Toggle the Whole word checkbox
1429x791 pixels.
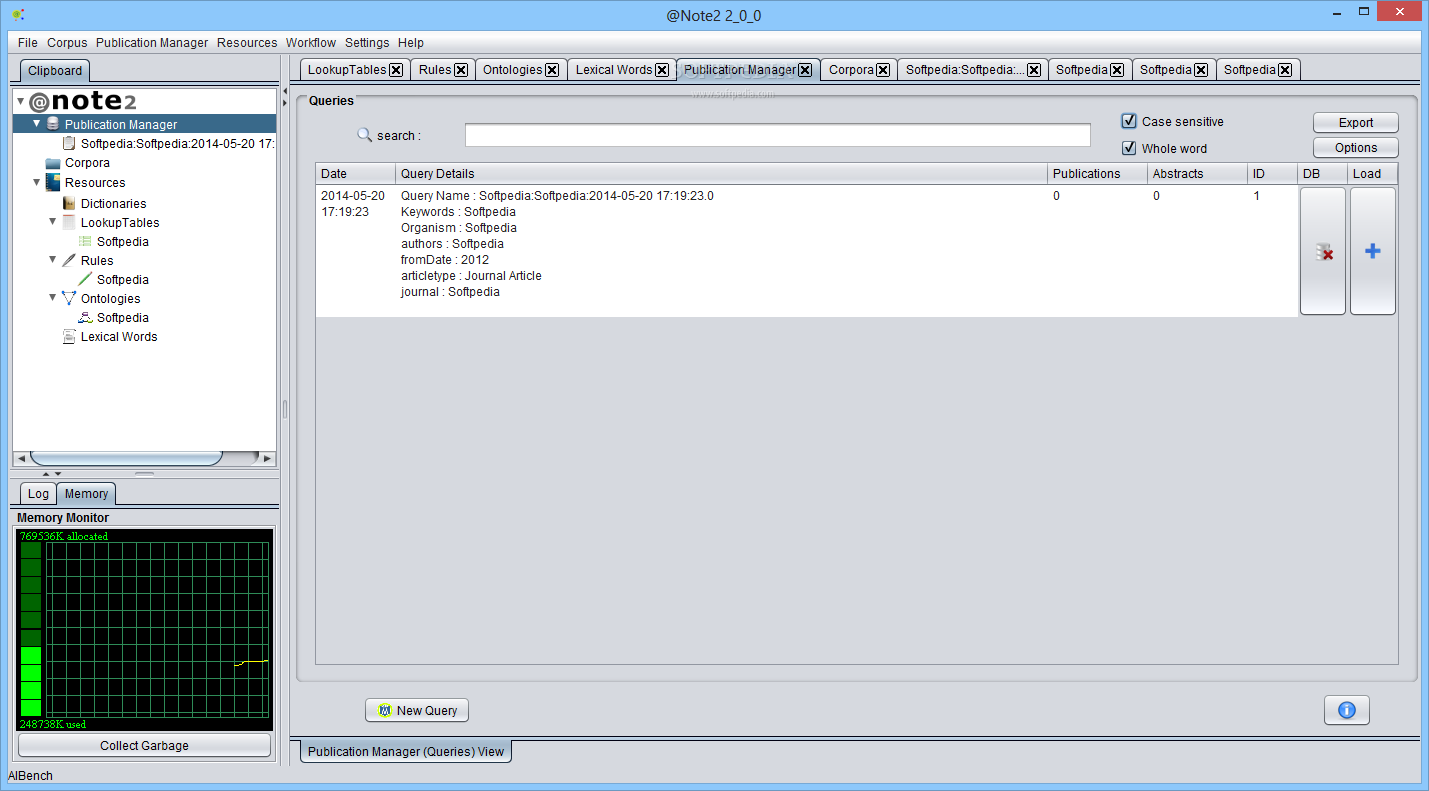[x=1129, y=148]
